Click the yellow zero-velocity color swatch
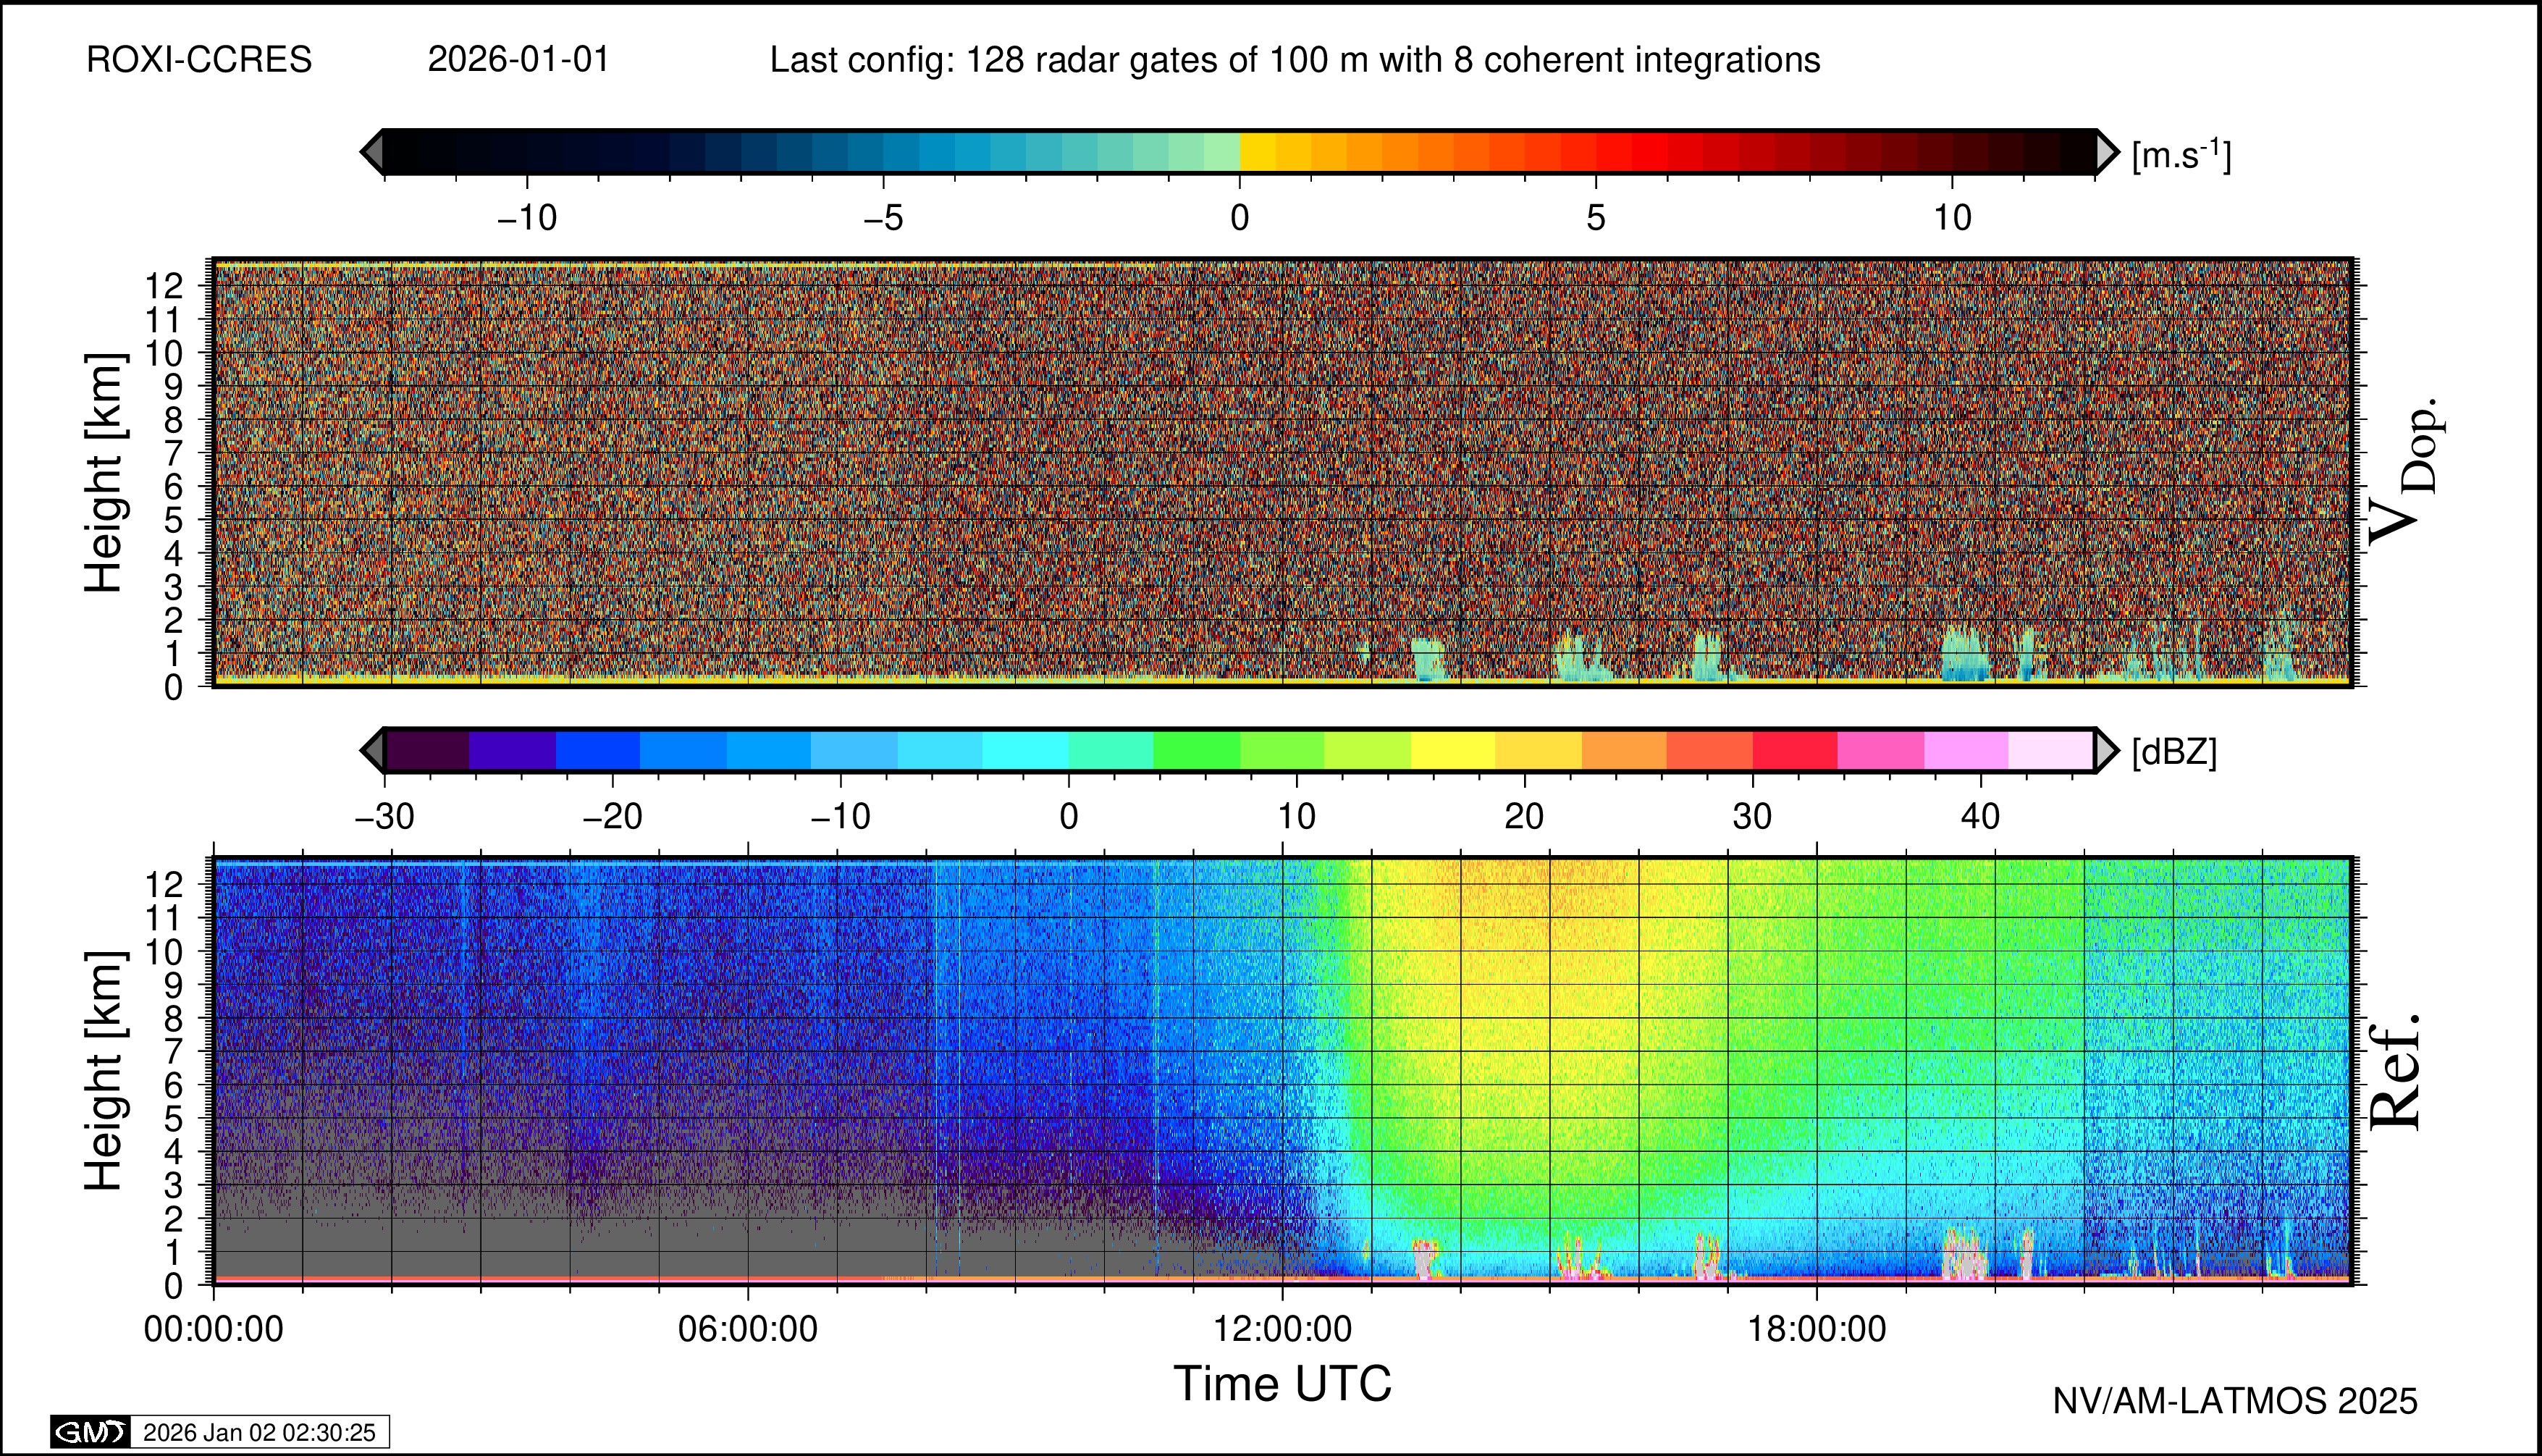2542x1456 pixels. click(x=1257, y=152)
